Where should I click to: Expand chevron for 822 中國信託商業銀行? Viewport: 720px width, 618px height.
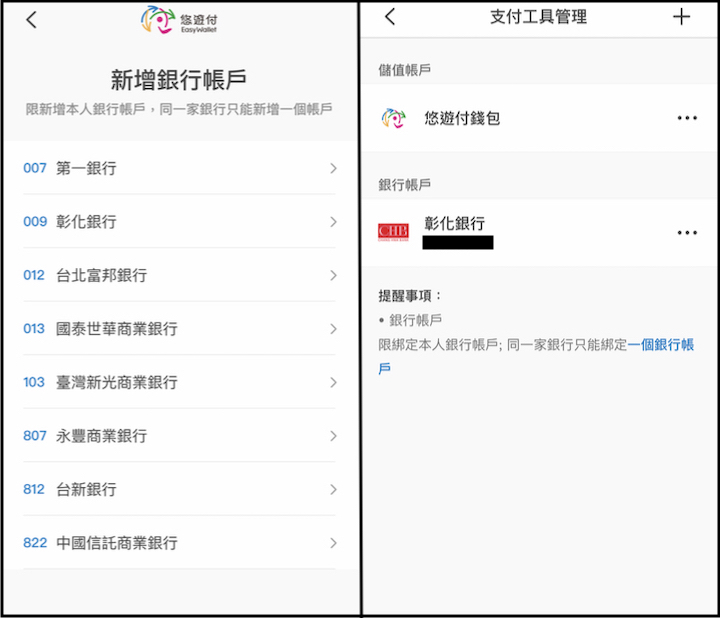[x=333, y=543]
